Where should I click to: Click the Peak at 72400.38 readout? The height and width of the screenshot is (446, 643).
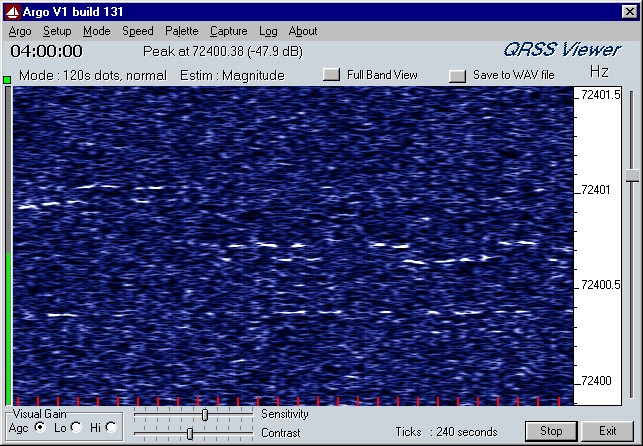[223, 52]
